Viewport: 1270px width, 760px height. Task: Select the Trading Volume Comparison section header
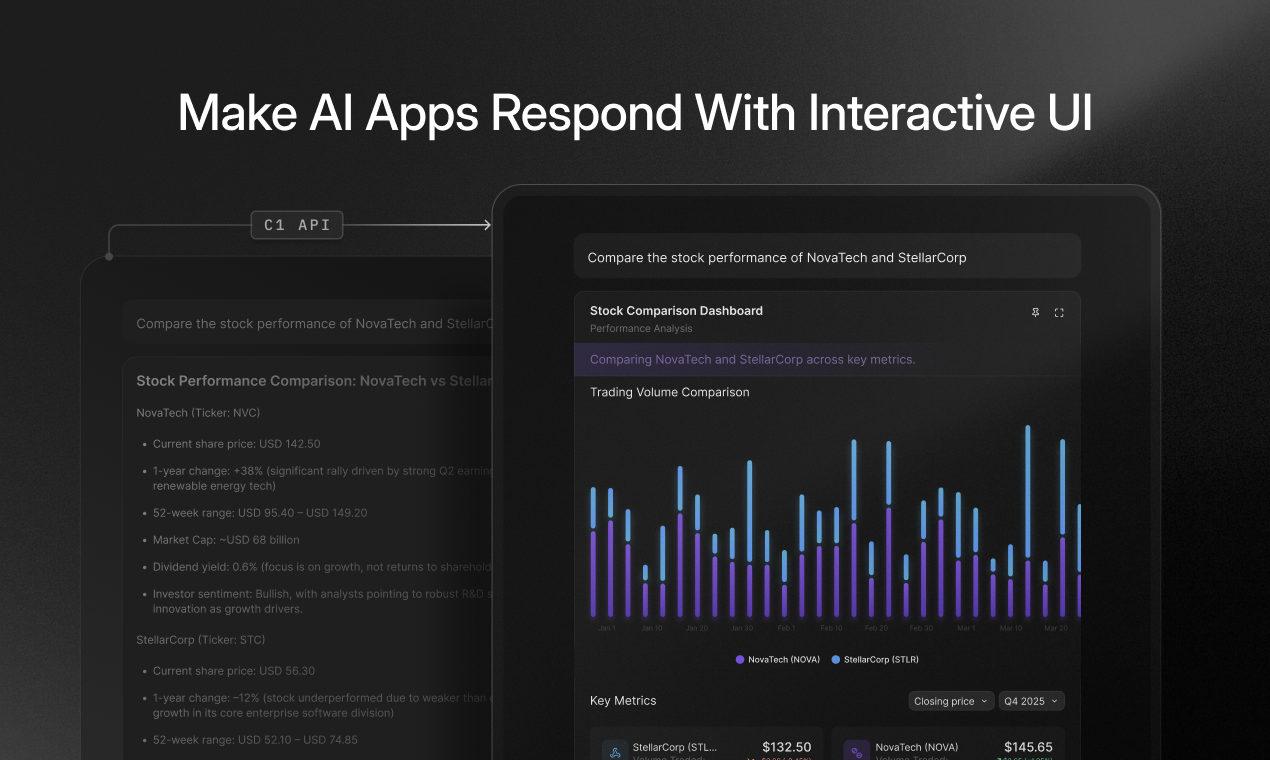coord(670,392)
